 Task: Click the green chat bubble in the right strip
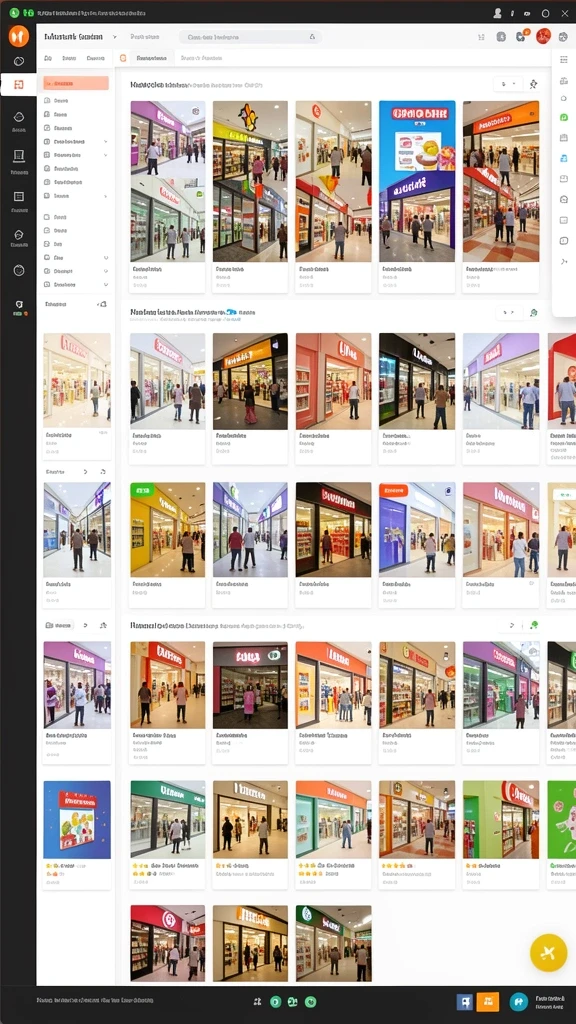pos(564,118)
